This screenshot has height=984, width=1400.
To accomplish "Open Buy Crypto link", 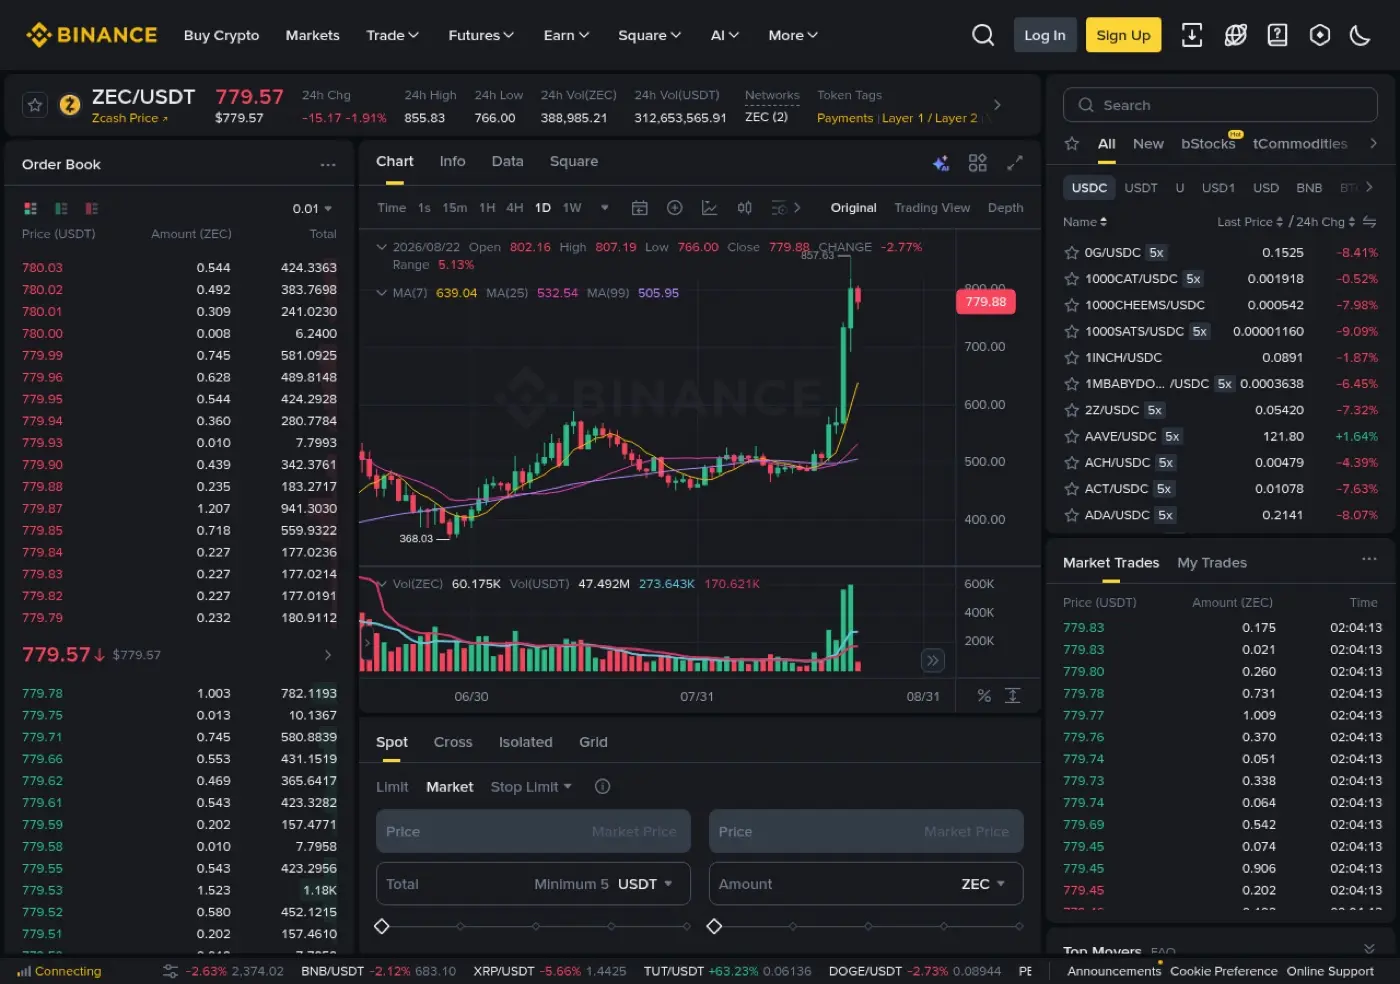I will (221, 35).
